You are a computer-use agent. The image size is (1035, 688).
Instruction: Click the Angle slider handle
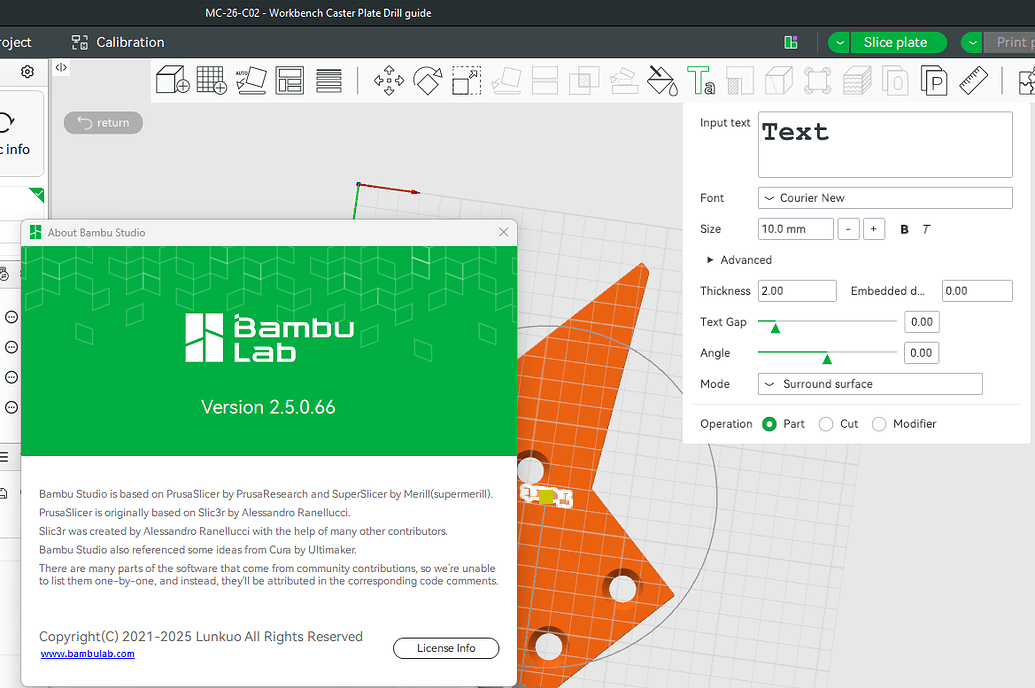[x=826, y=358]
